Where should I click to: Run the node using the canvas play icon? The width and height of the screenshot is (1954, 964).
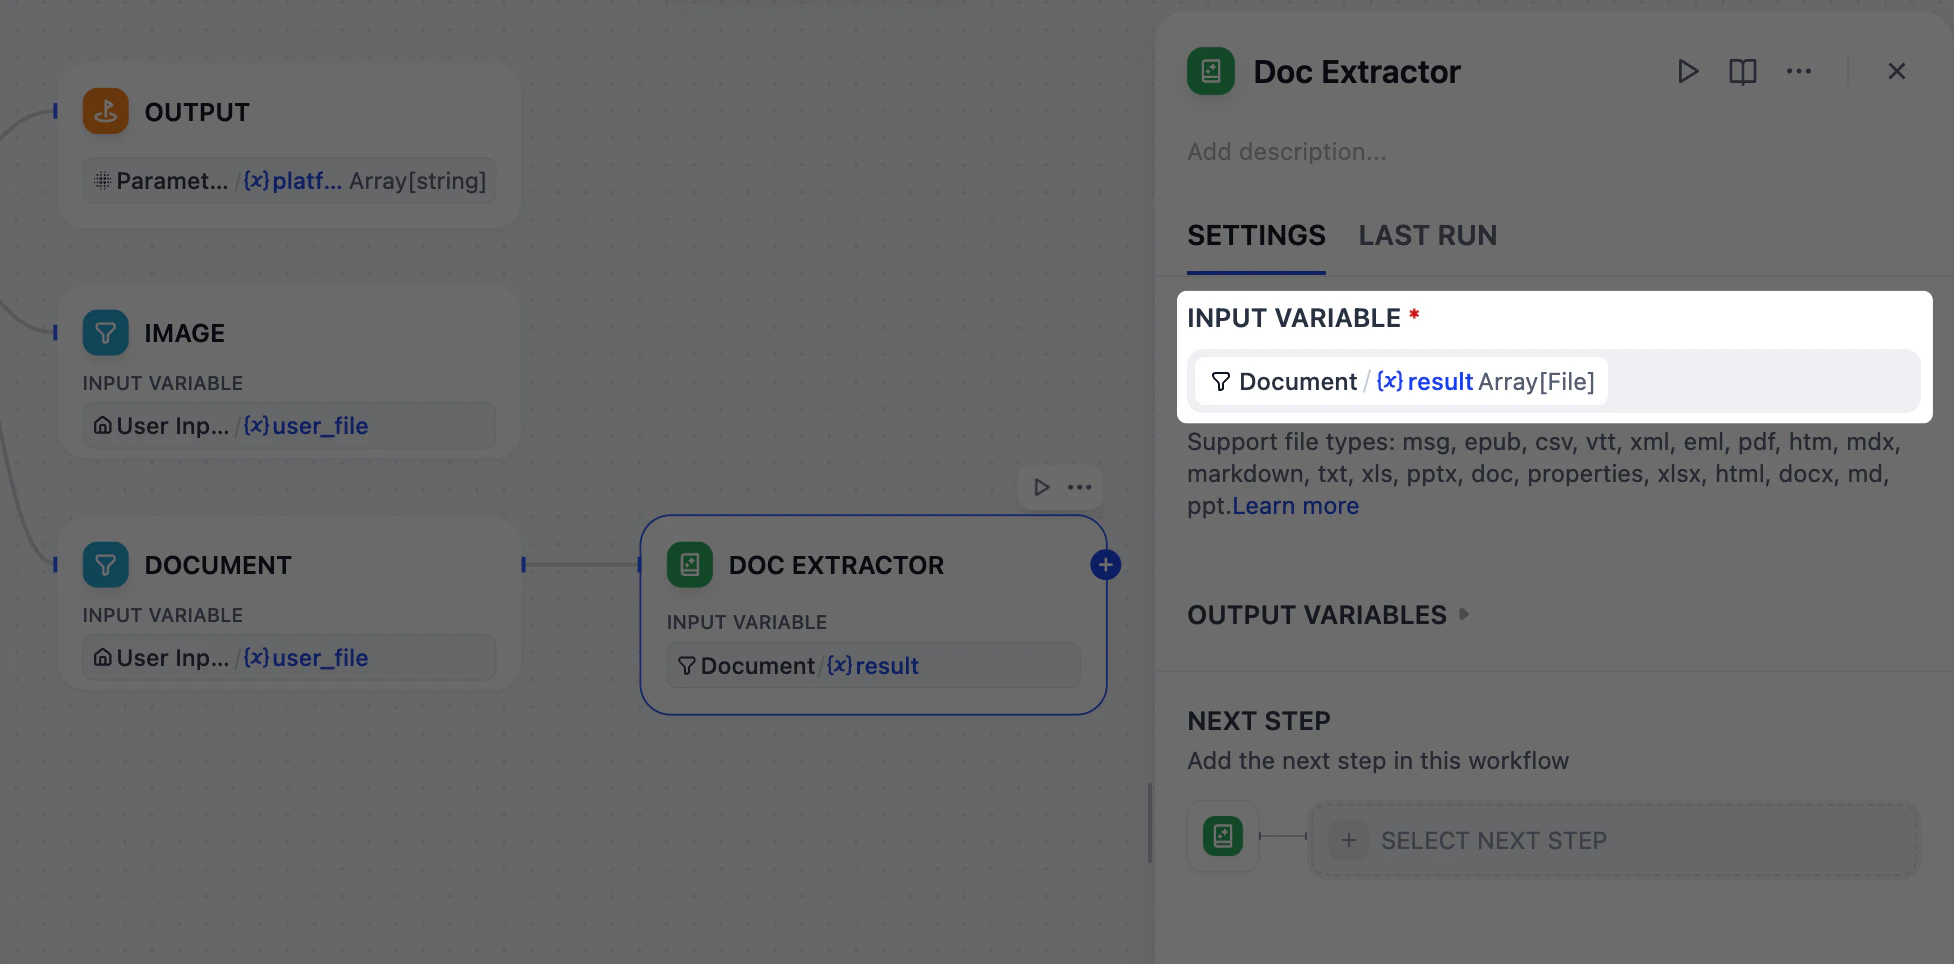point(1040,487)
